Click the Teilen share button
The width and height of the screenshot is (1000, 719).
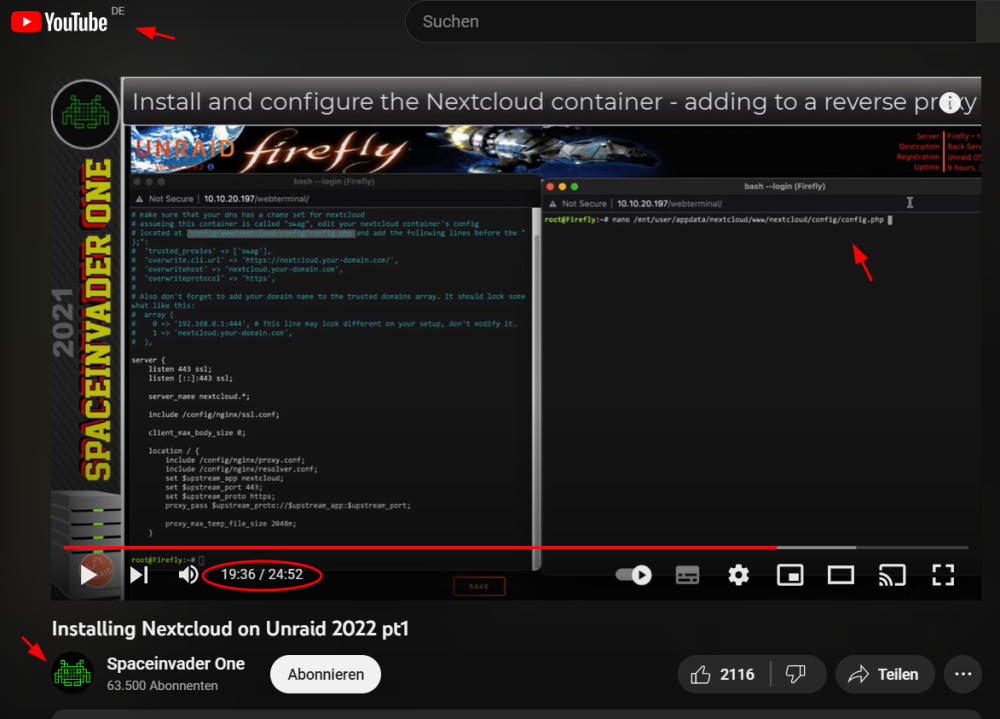(x=885, y=674)
